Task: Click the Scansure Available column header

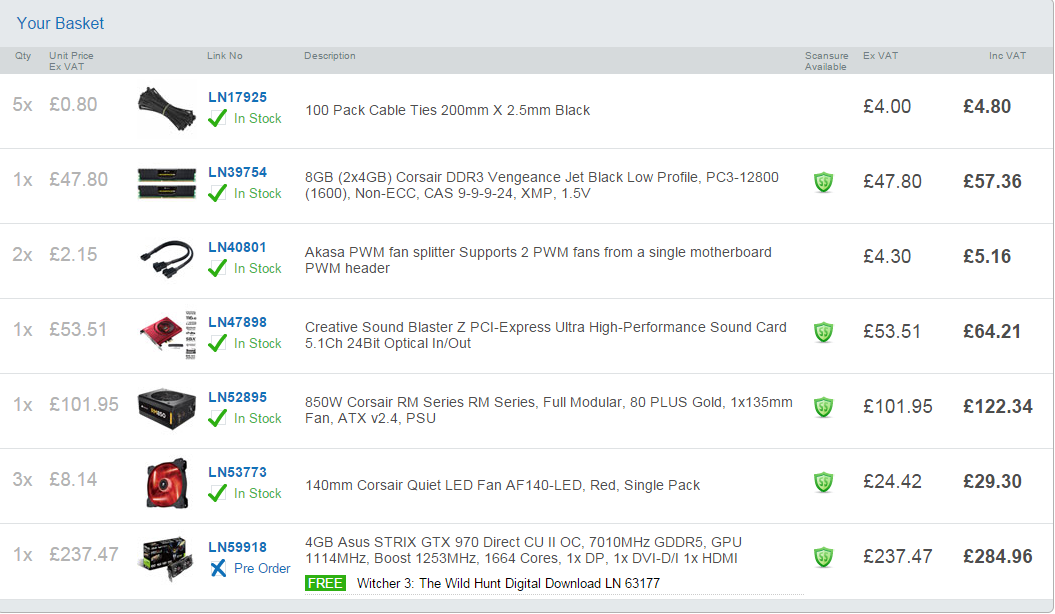Action: (827, 61)
